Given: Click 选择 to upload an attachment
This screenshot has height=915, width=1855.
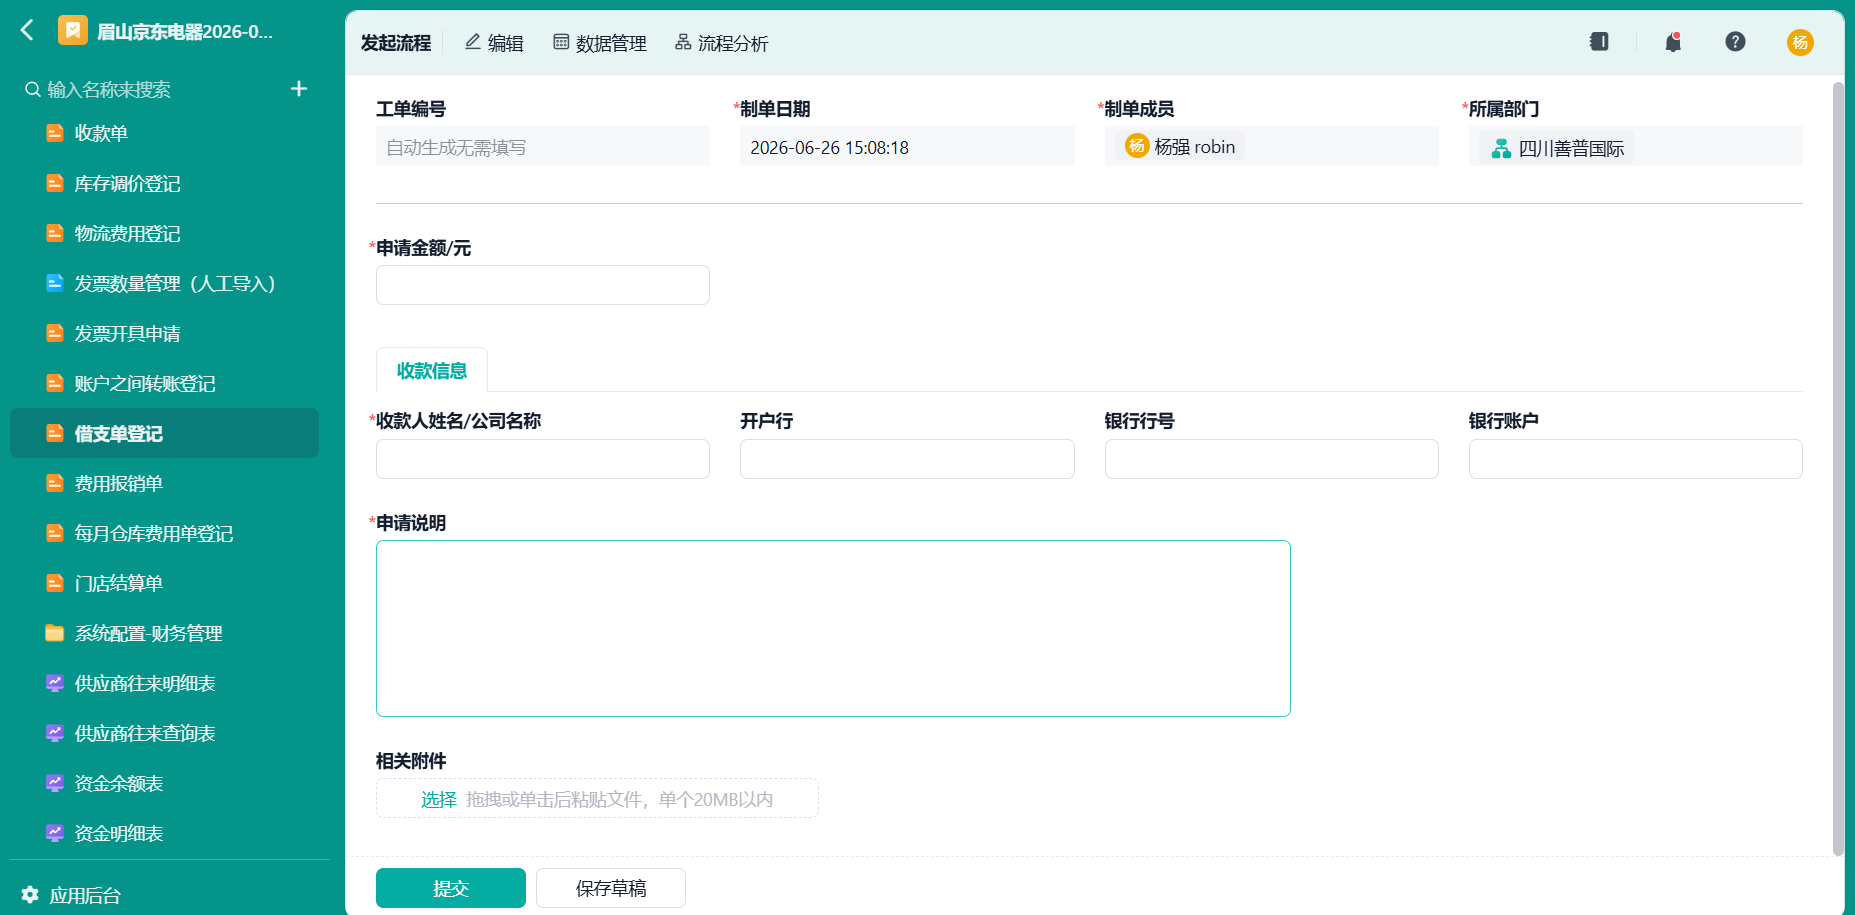Looking at the screenshot, I should tap(438, 799).
